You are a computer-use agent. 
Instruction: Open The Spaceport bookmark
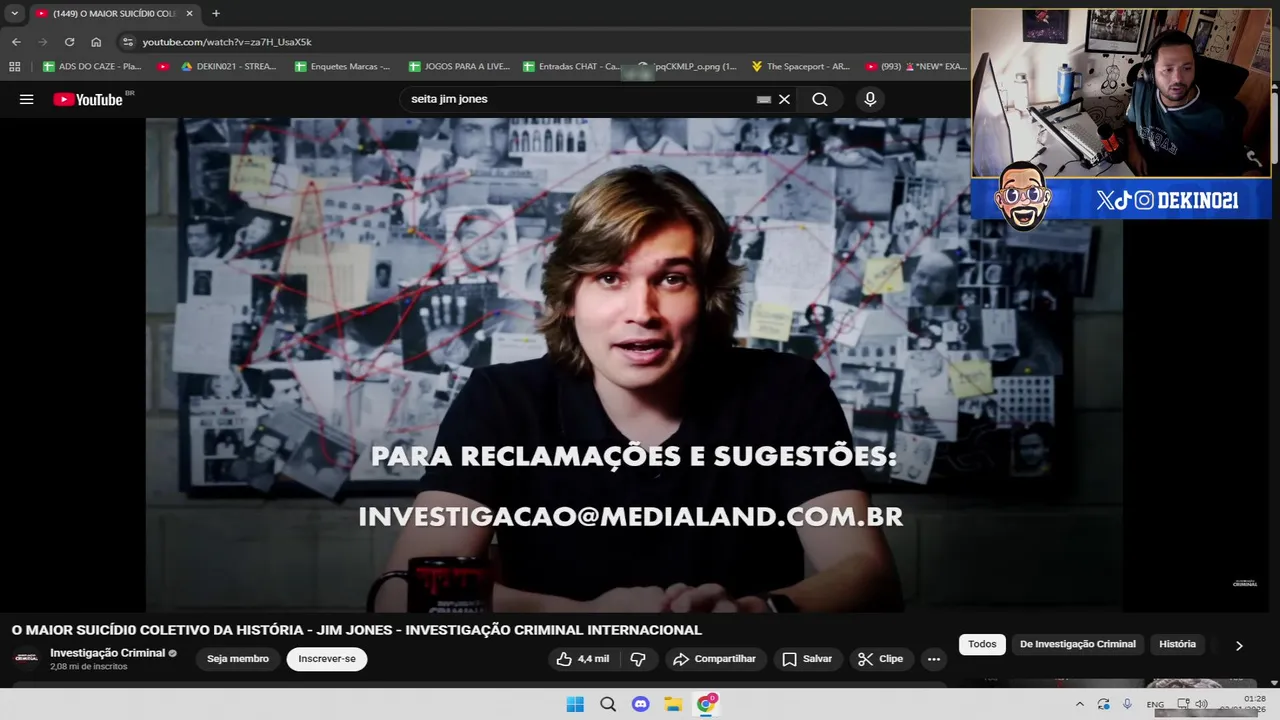click(801, 66)
